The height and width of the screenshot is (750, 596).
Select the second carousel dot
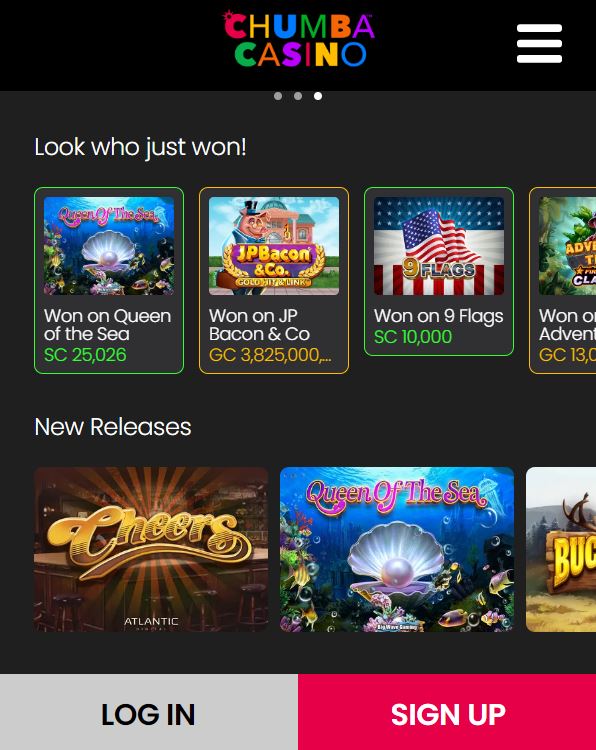(298, 96)
